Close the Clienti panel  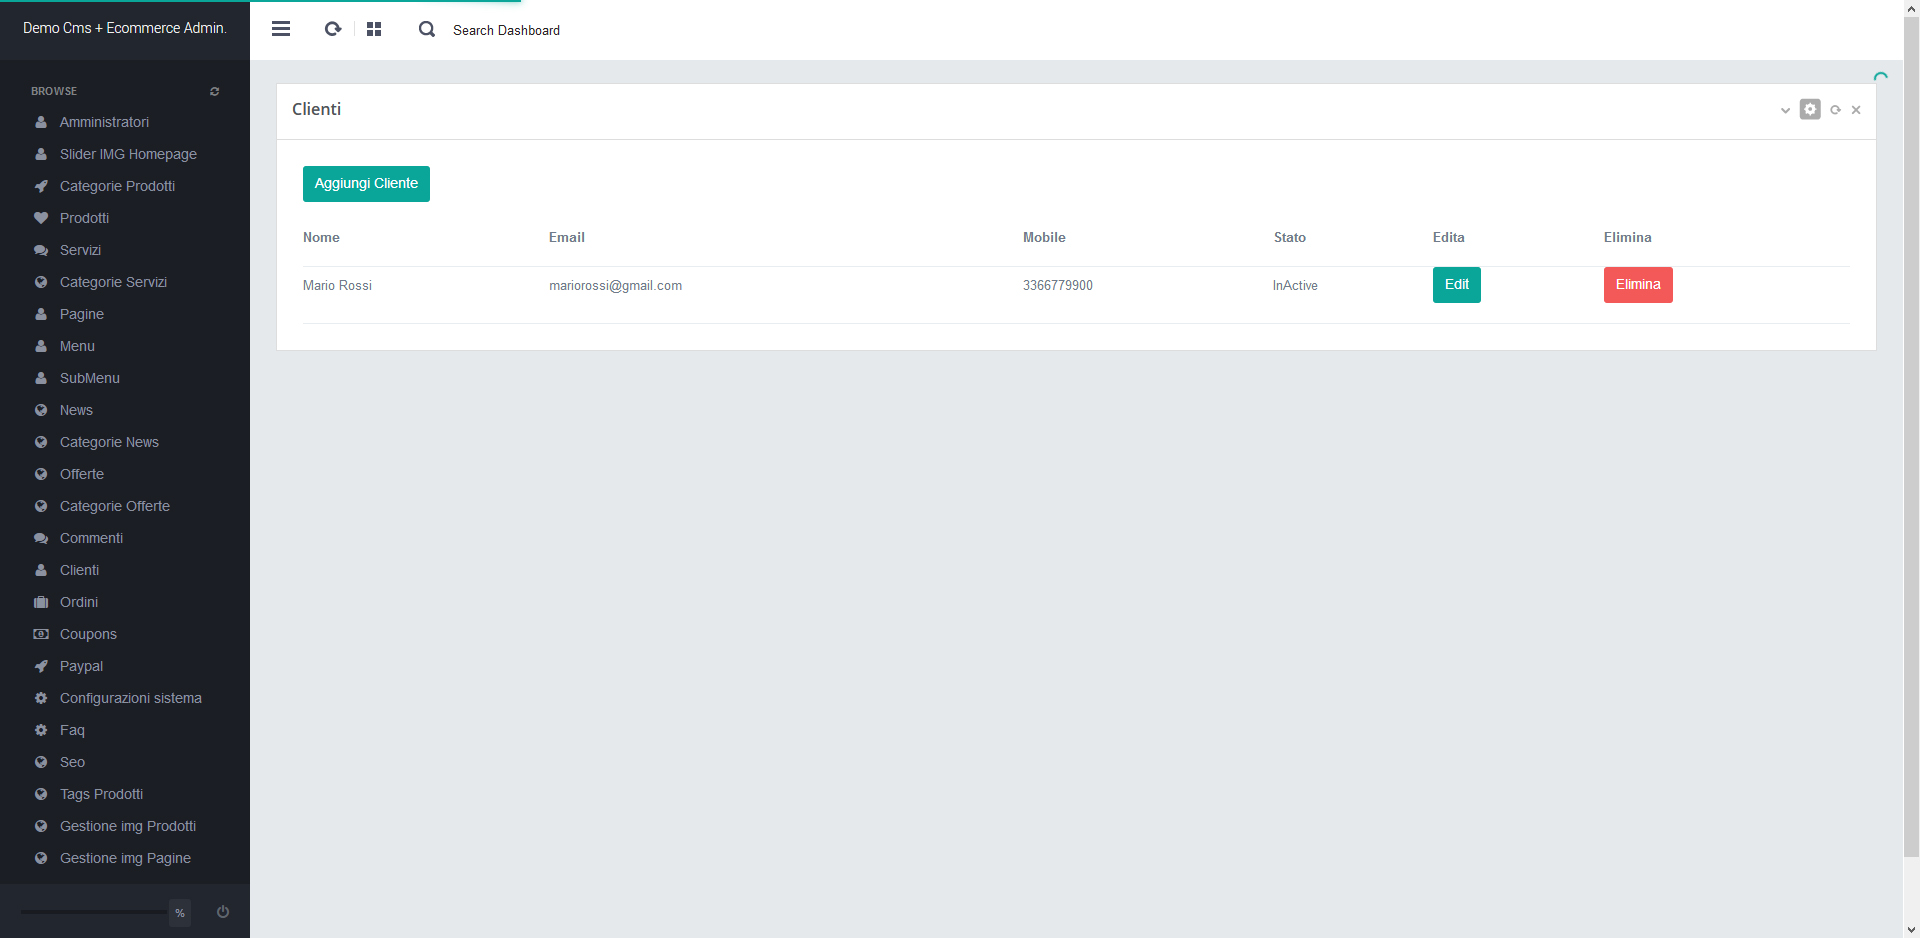(x=1856, y=110)
